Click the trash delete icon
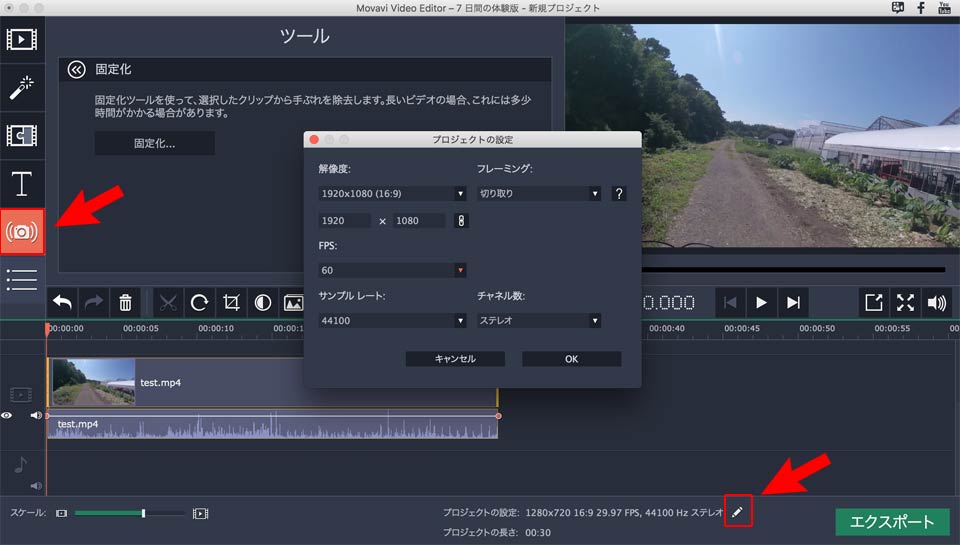960x545 pixels. click(125, 303)
